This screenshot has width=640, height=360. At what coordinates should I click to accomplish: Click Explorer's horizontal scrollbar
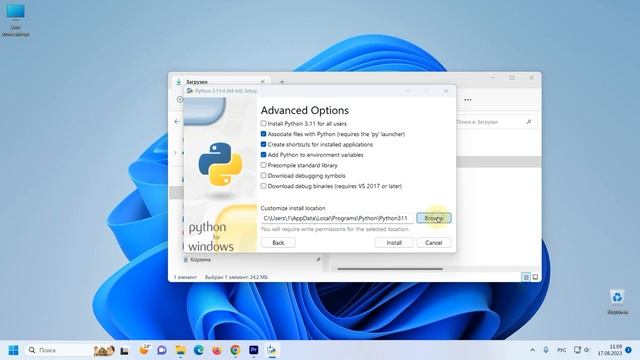pyautogui.click(x=390, y=269)
